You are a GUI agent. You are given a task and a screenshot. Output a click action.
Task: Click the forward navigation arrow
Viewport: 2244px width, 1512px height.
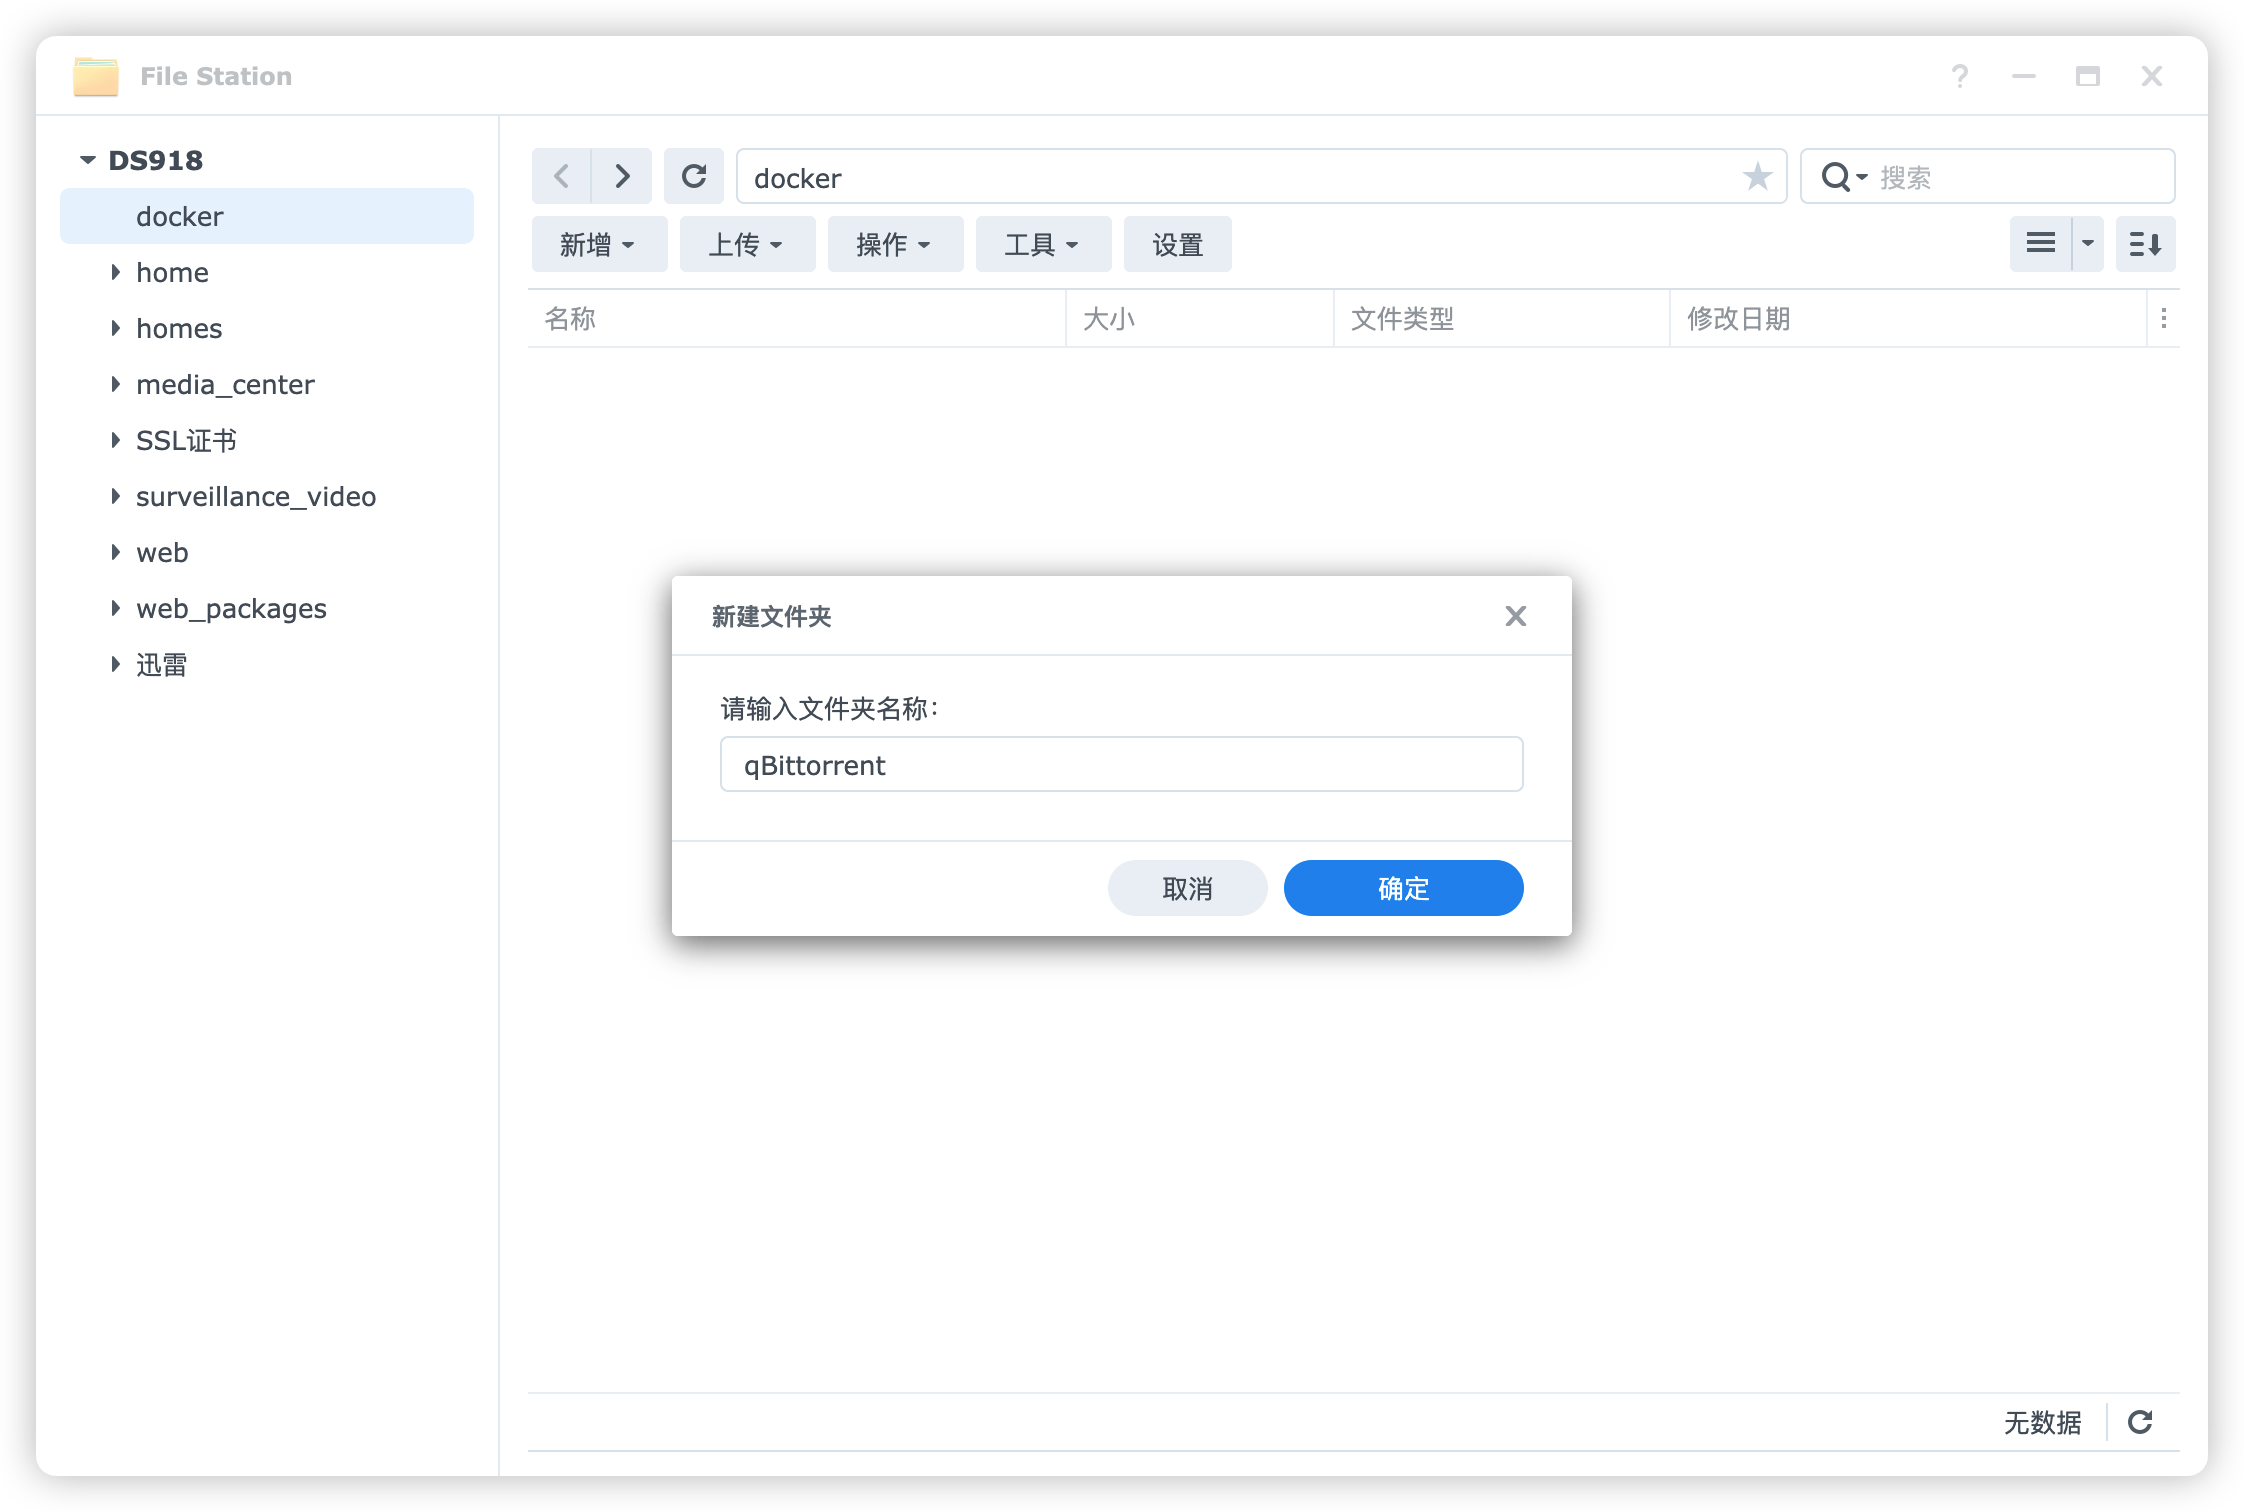[622, 177]
